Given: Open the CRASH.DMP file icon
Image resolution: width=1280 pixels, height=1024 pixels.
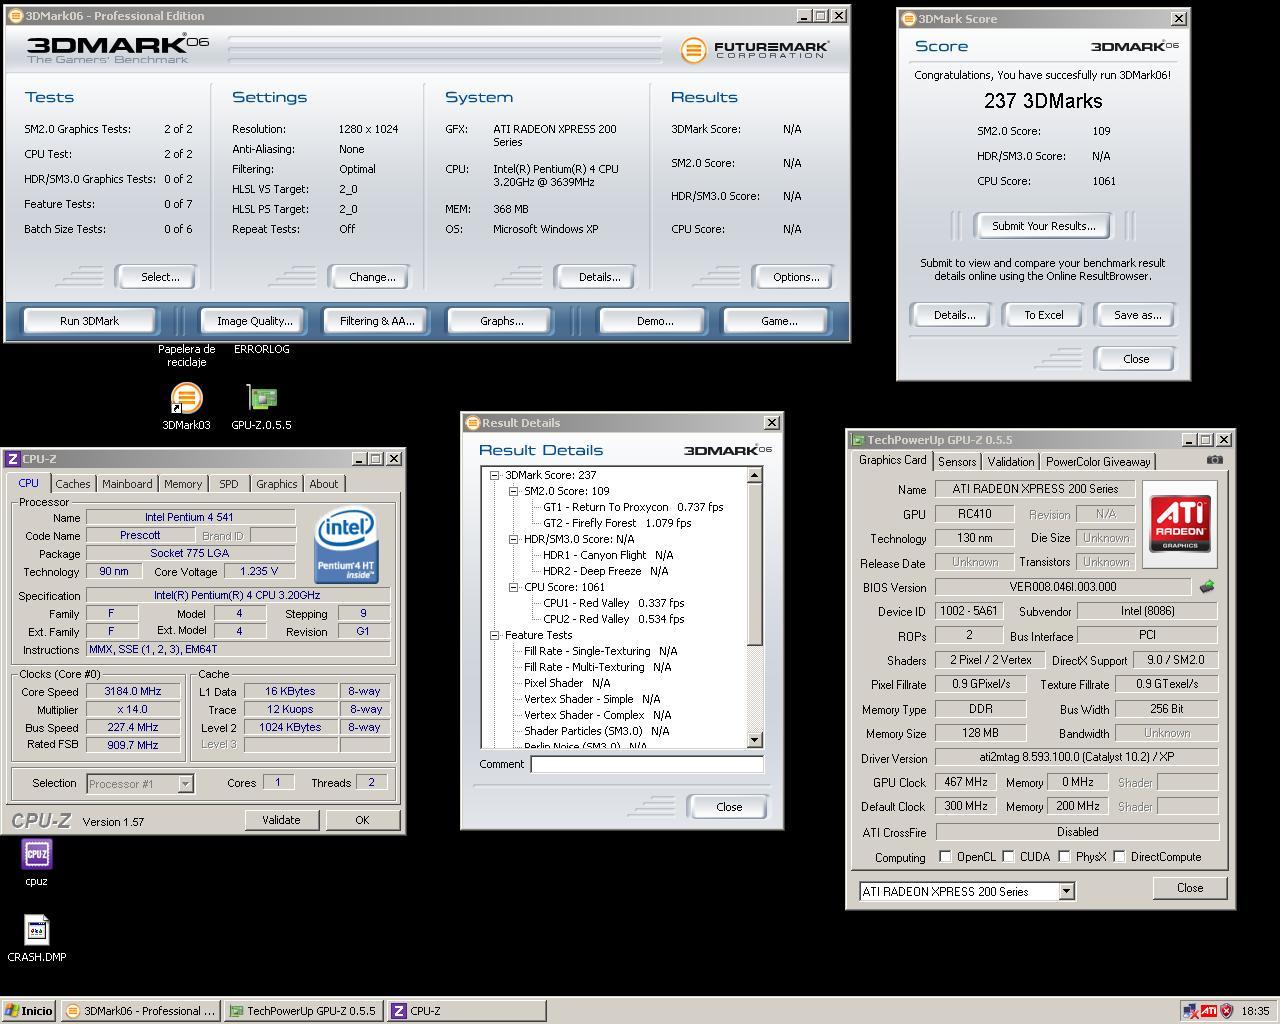Looking at the screenshot, I should pyautogui.click(x=36, y=931).
